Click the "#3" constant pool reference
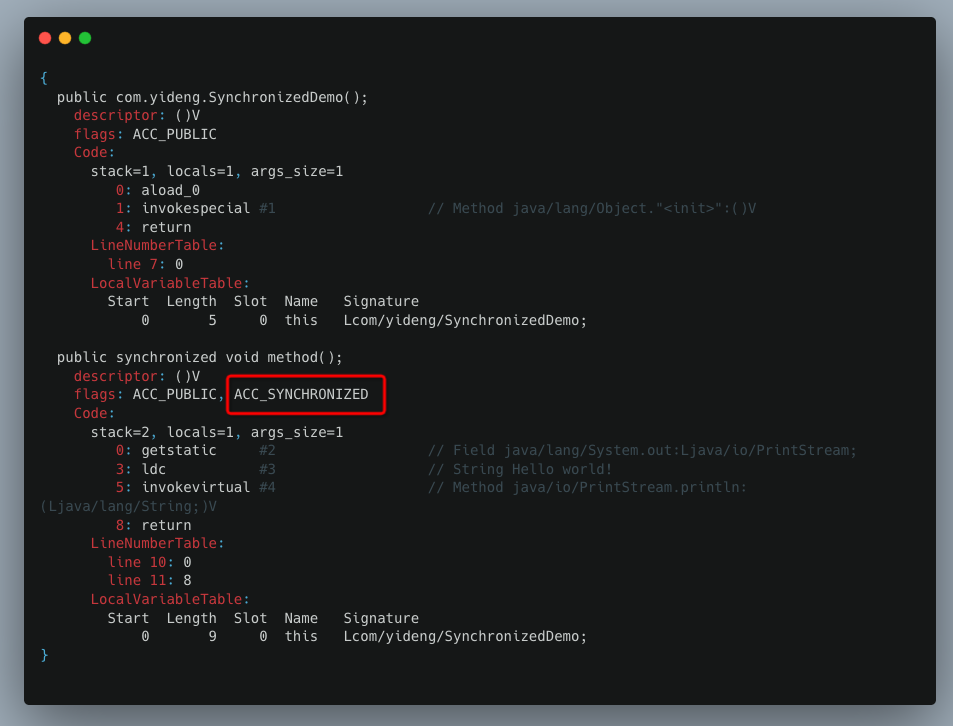Image resolution: width=953 pixels, height=726 pixels. click(x=267, y=469)
